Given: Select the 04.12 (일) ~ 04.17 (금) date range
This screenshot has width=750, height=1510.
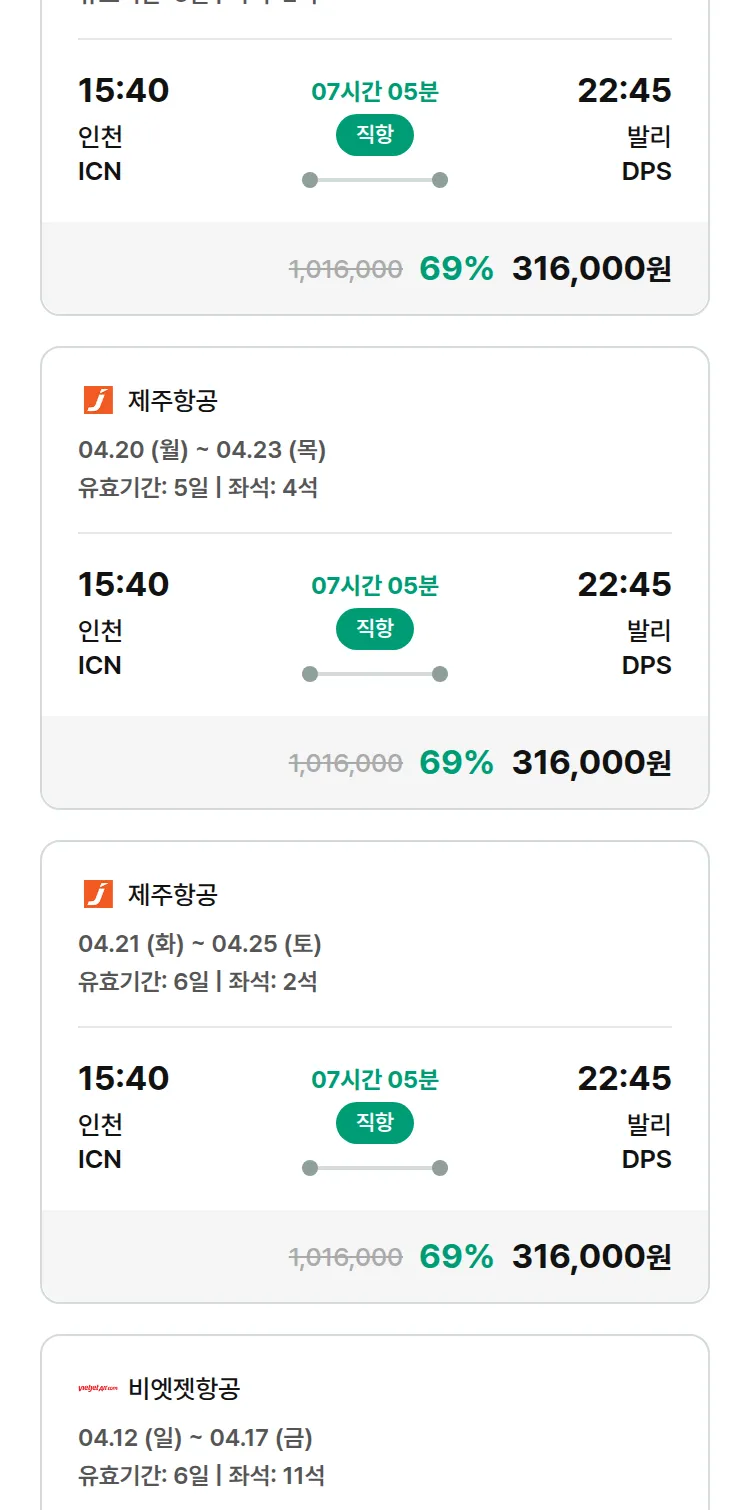Looking at the screenshot, I should (x=195, y=1438).
